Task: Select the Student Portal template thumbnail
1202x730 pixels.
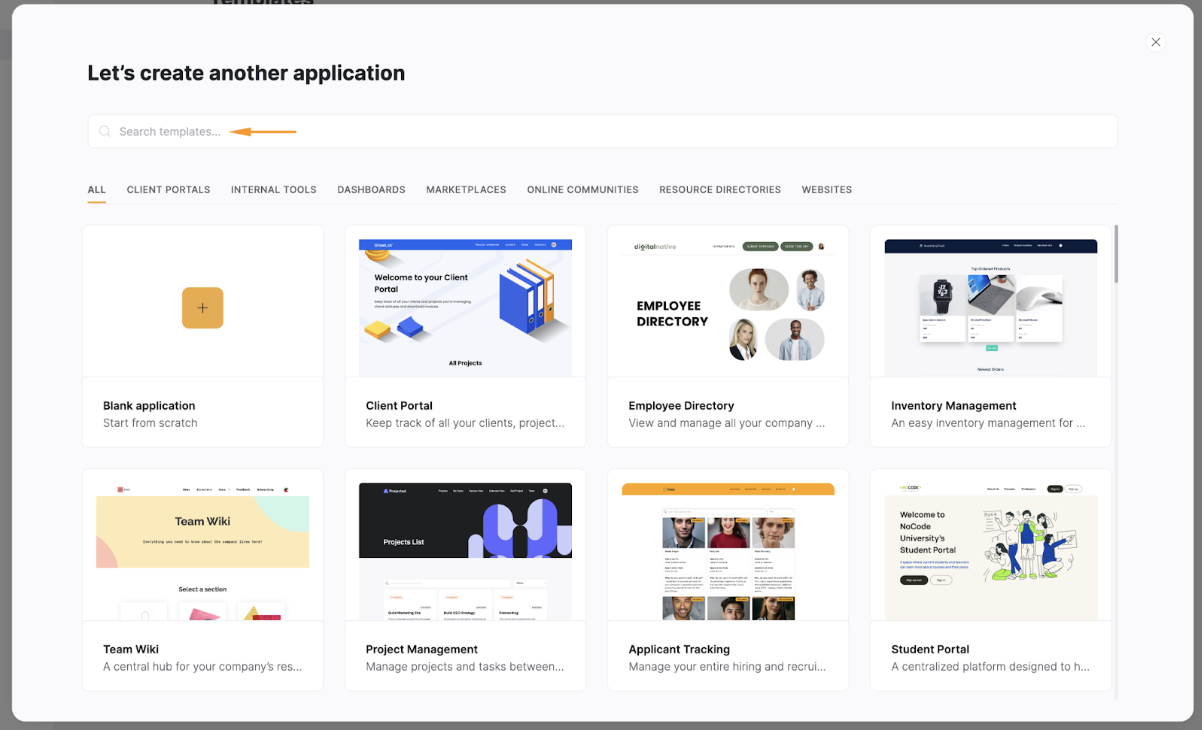Action: [991, 551]
